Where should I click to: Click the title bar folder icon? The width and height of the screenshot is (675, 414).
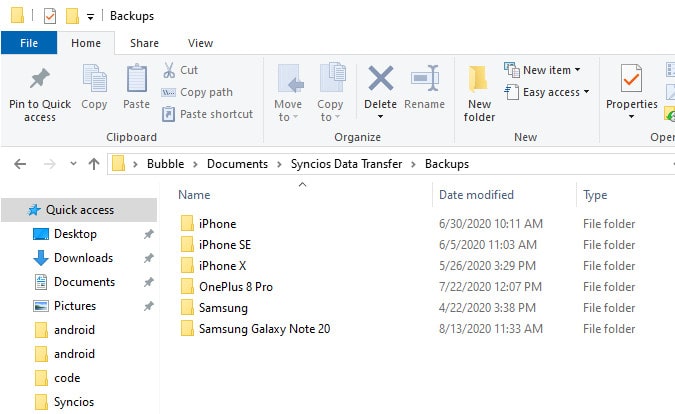pos(18,15)
